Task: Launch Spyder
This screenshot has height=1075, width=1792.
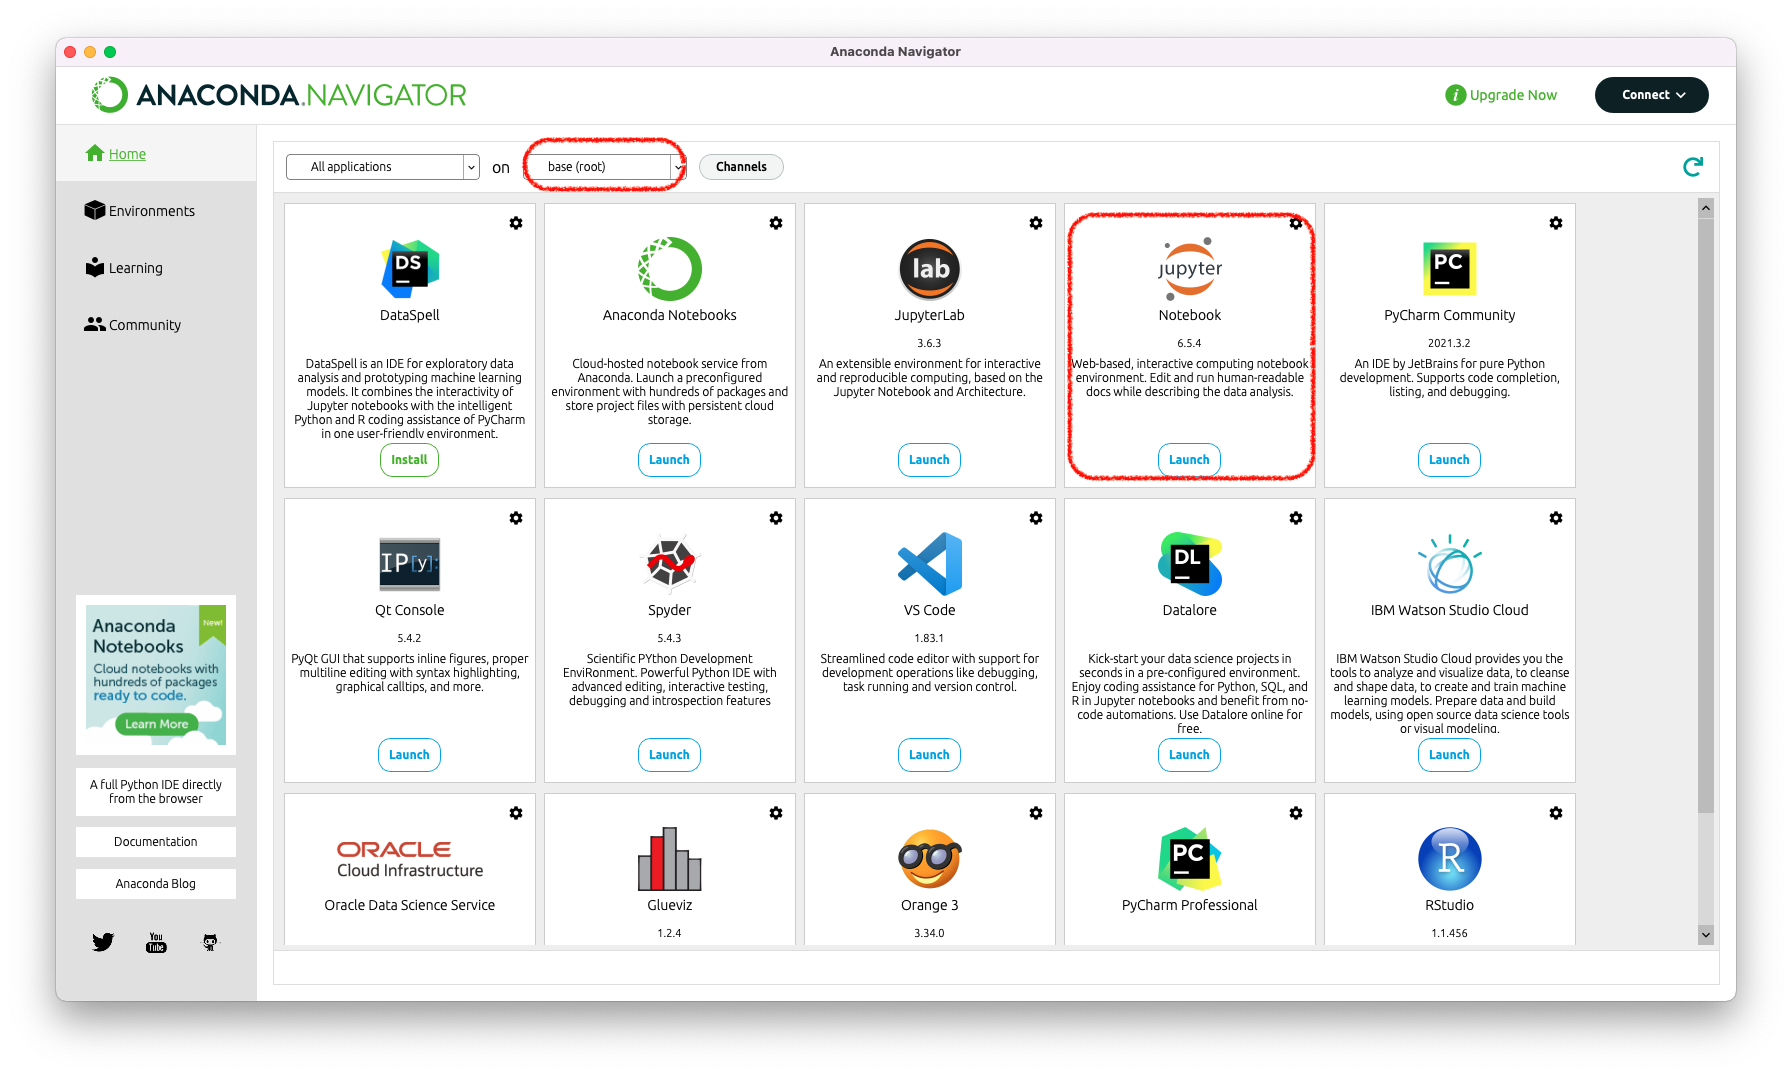Action: coord(670,755)
